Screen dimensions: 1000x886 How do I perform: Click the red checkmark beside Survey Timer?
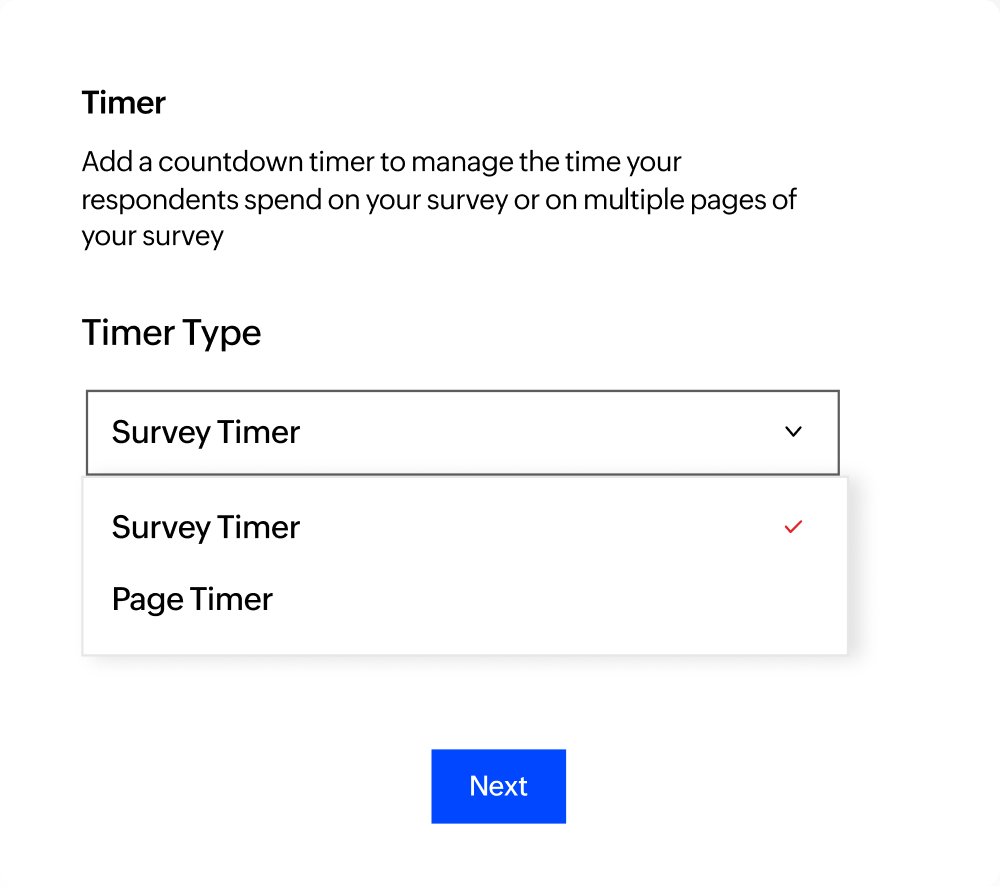[792, 526]
